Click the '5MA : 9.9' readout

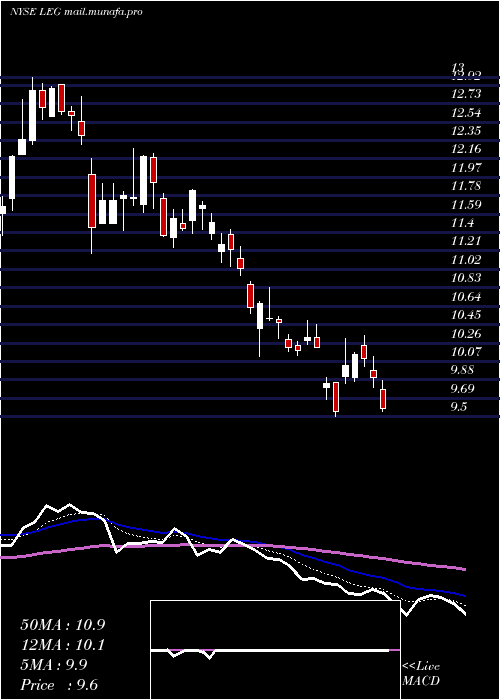coord(54,665)
